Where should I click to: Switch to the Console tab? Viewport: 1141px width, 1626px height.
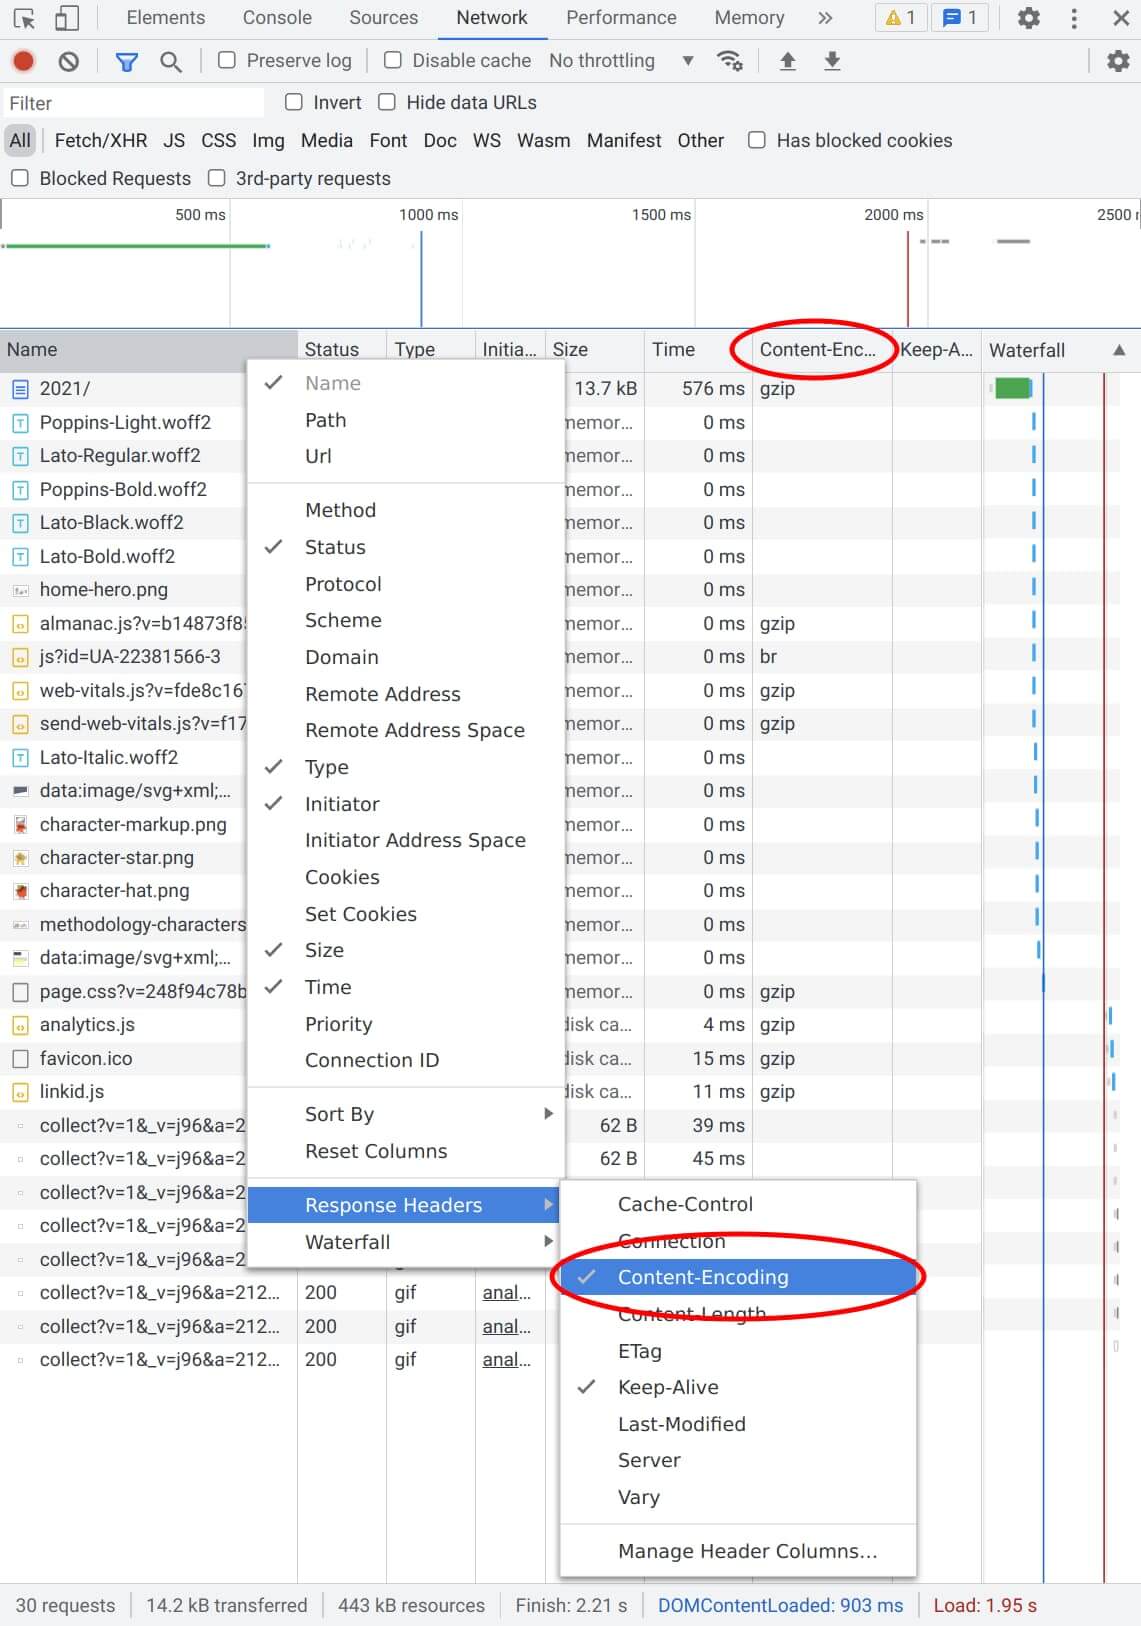pyautogui.click(x=277, y=18)
